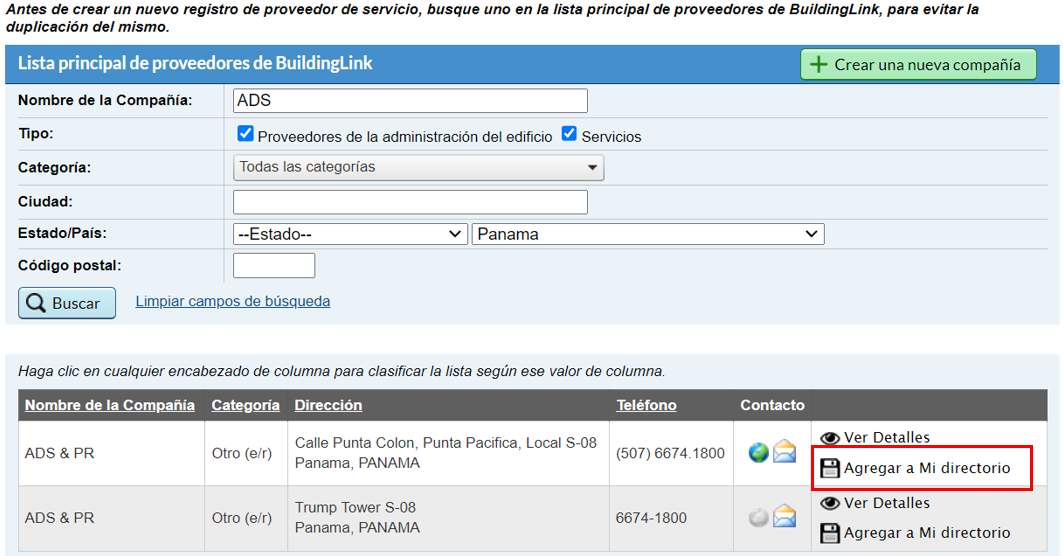This screenshot has height=556, width=1063.
Task: Open the Todas las categorías dropdown
Action: point(418,167)
